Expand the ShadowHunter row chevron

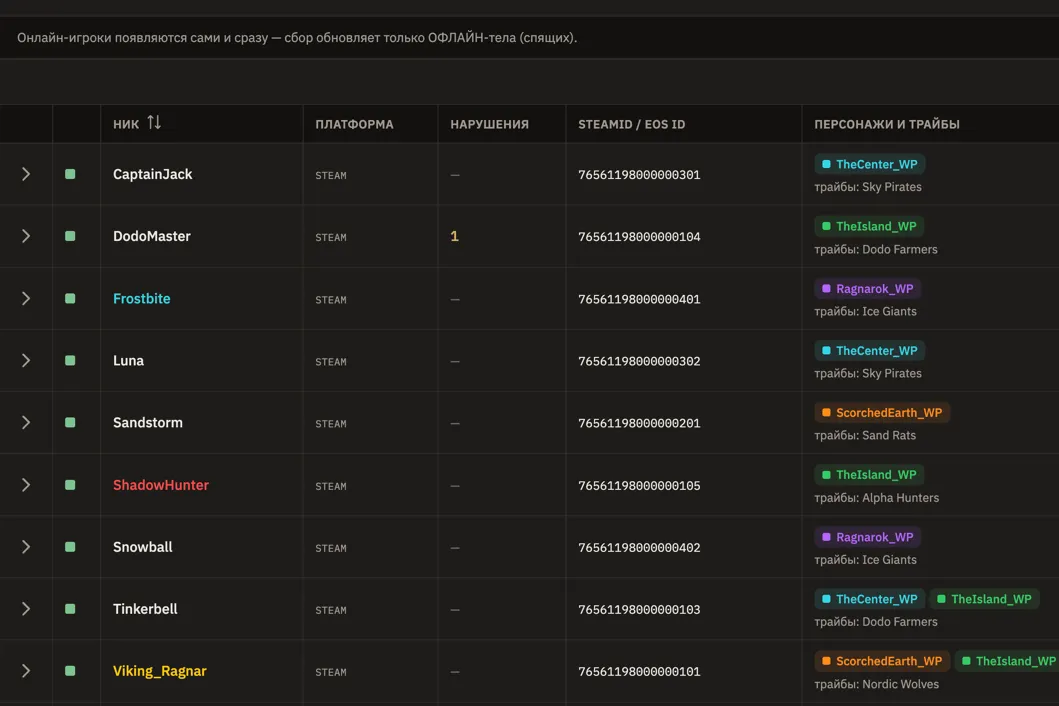tap(26, 485)
